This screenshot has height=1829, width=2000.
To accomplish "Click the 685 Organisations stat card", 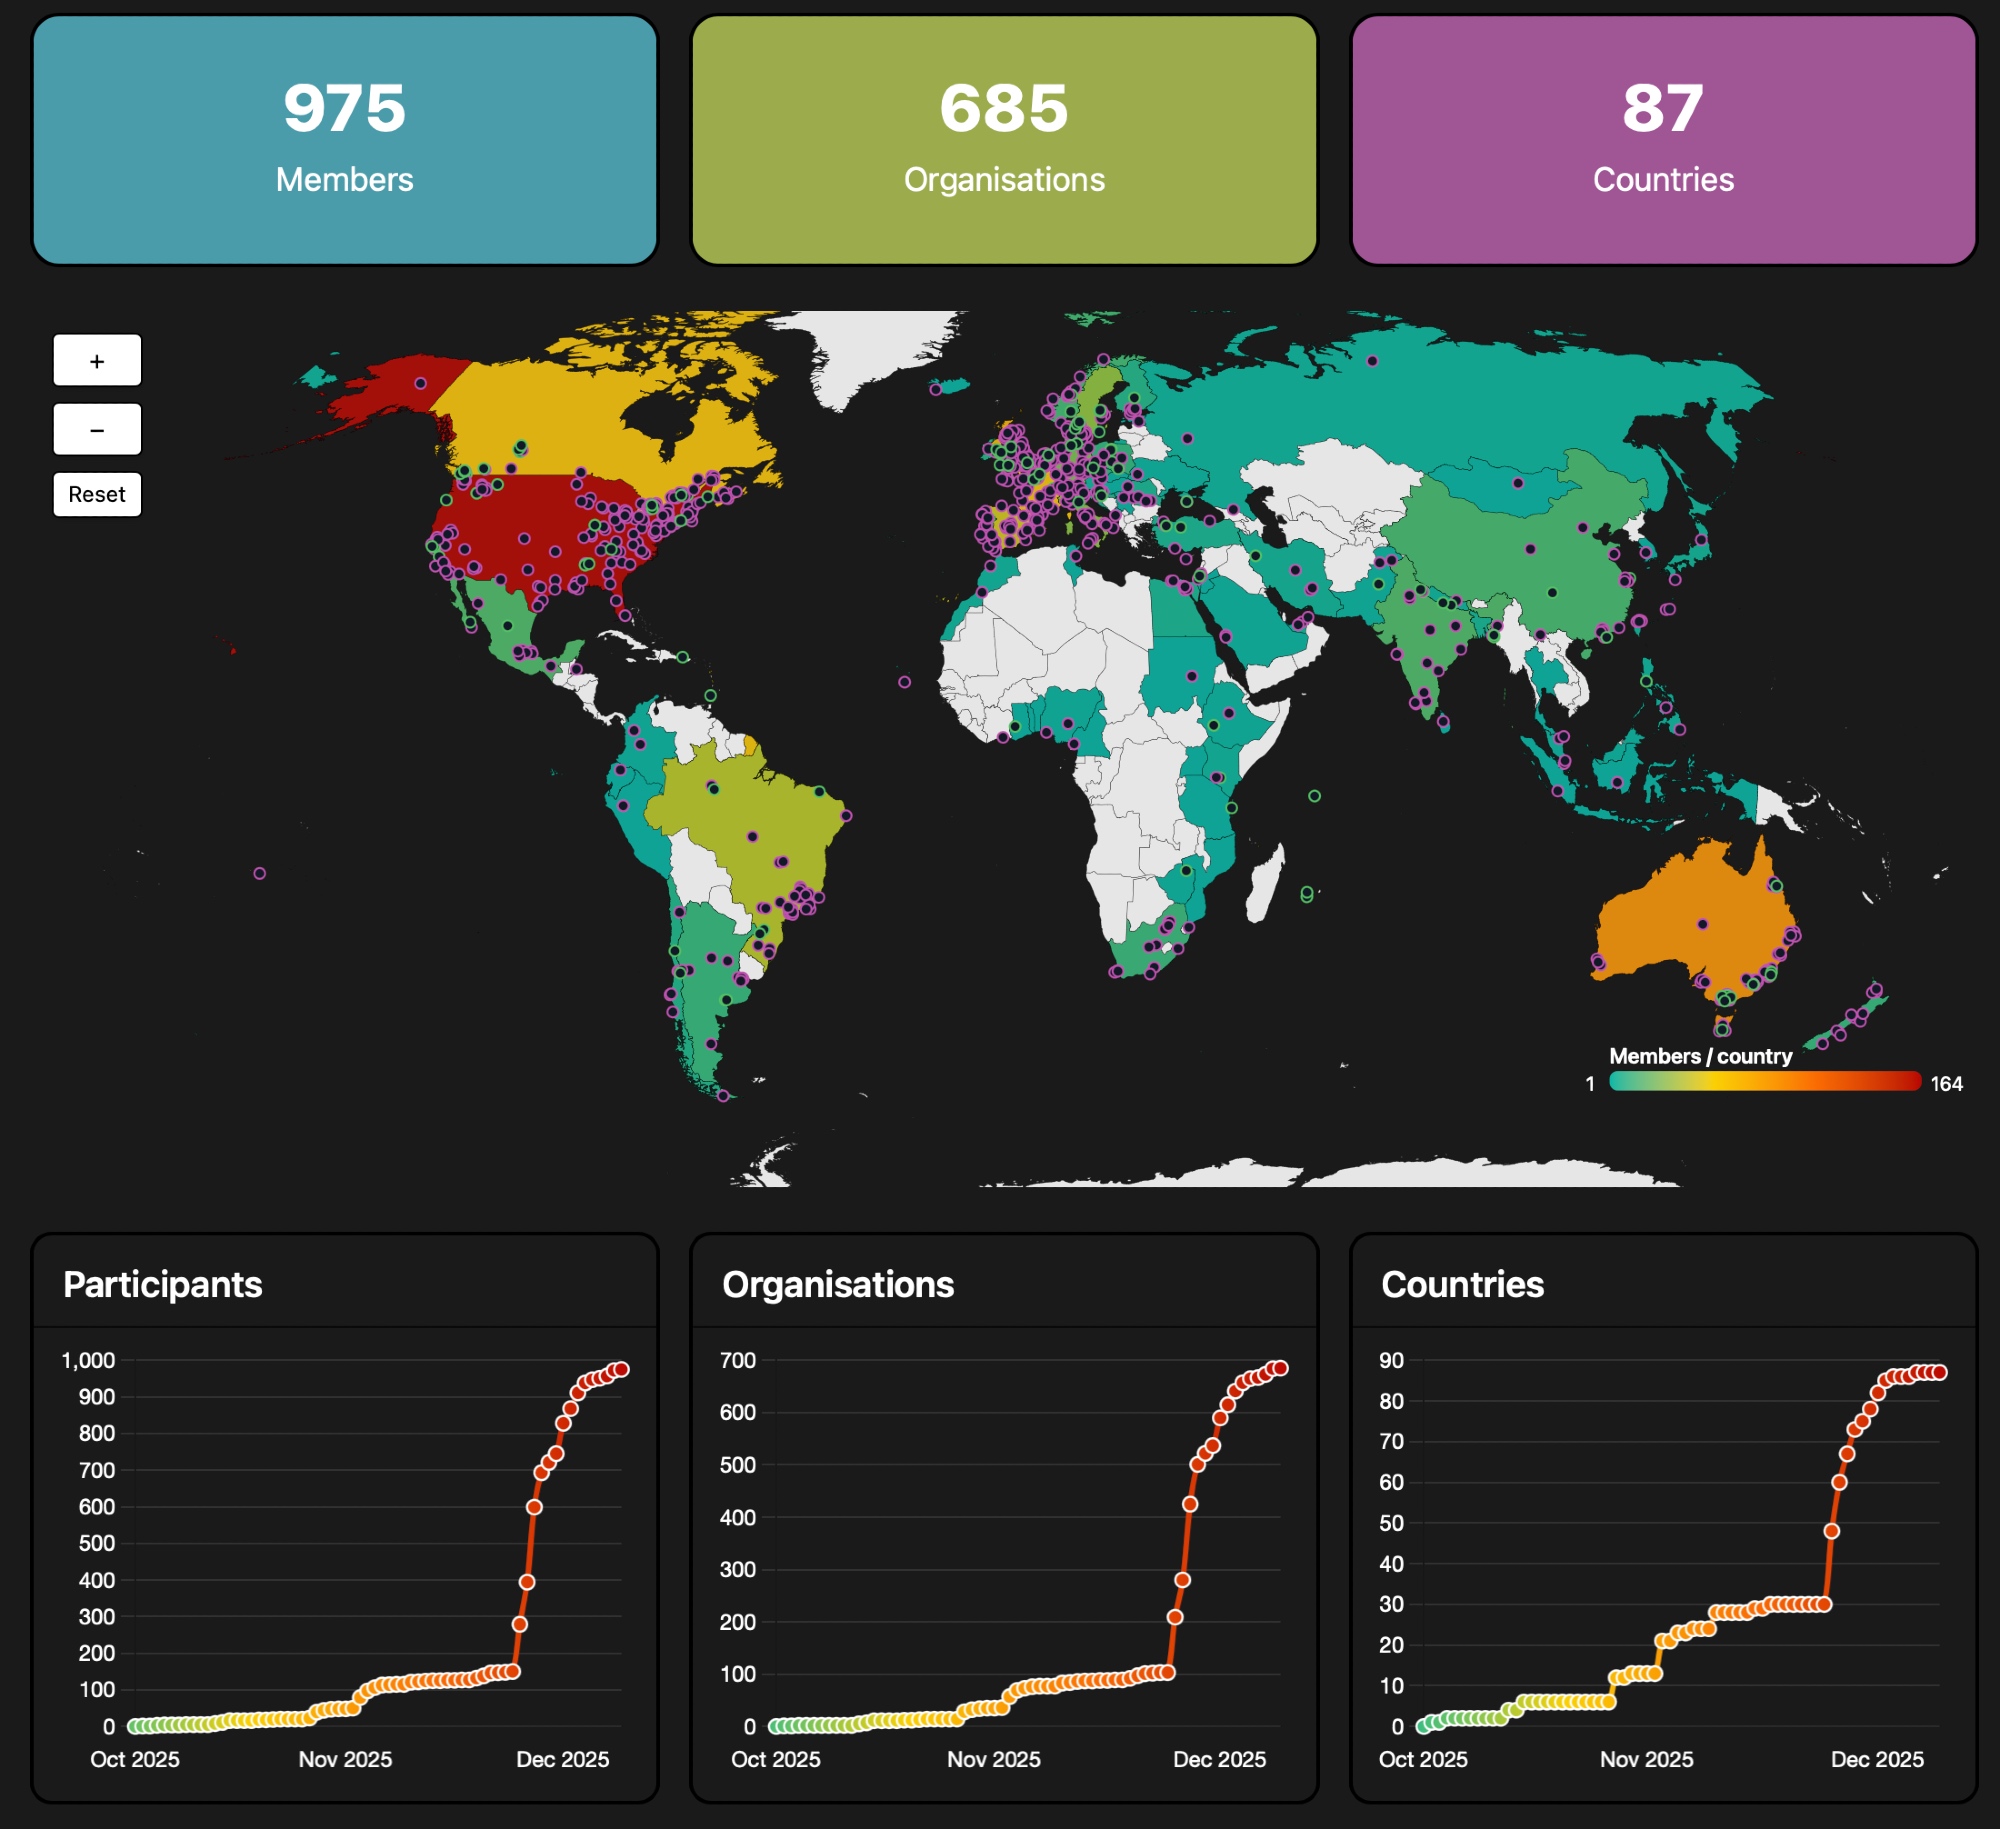I will [1003, 140].
